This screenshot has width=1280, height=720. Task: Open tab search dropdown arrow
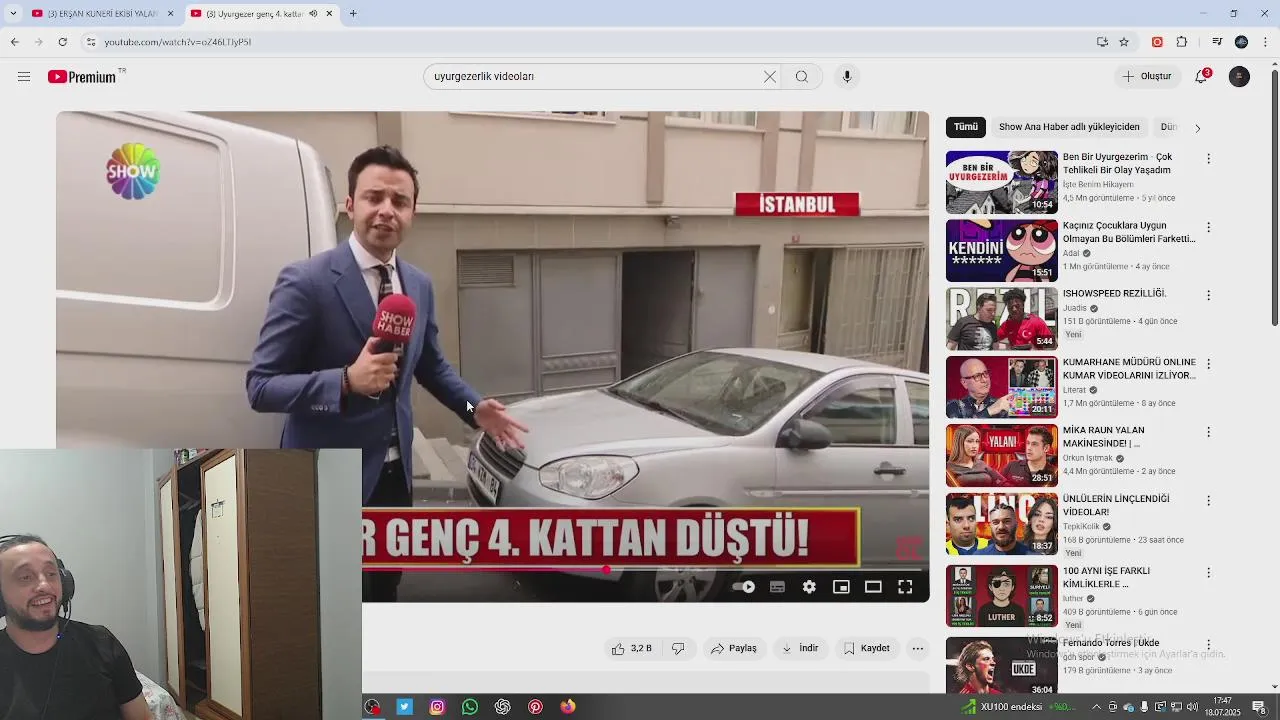point(12,14)
